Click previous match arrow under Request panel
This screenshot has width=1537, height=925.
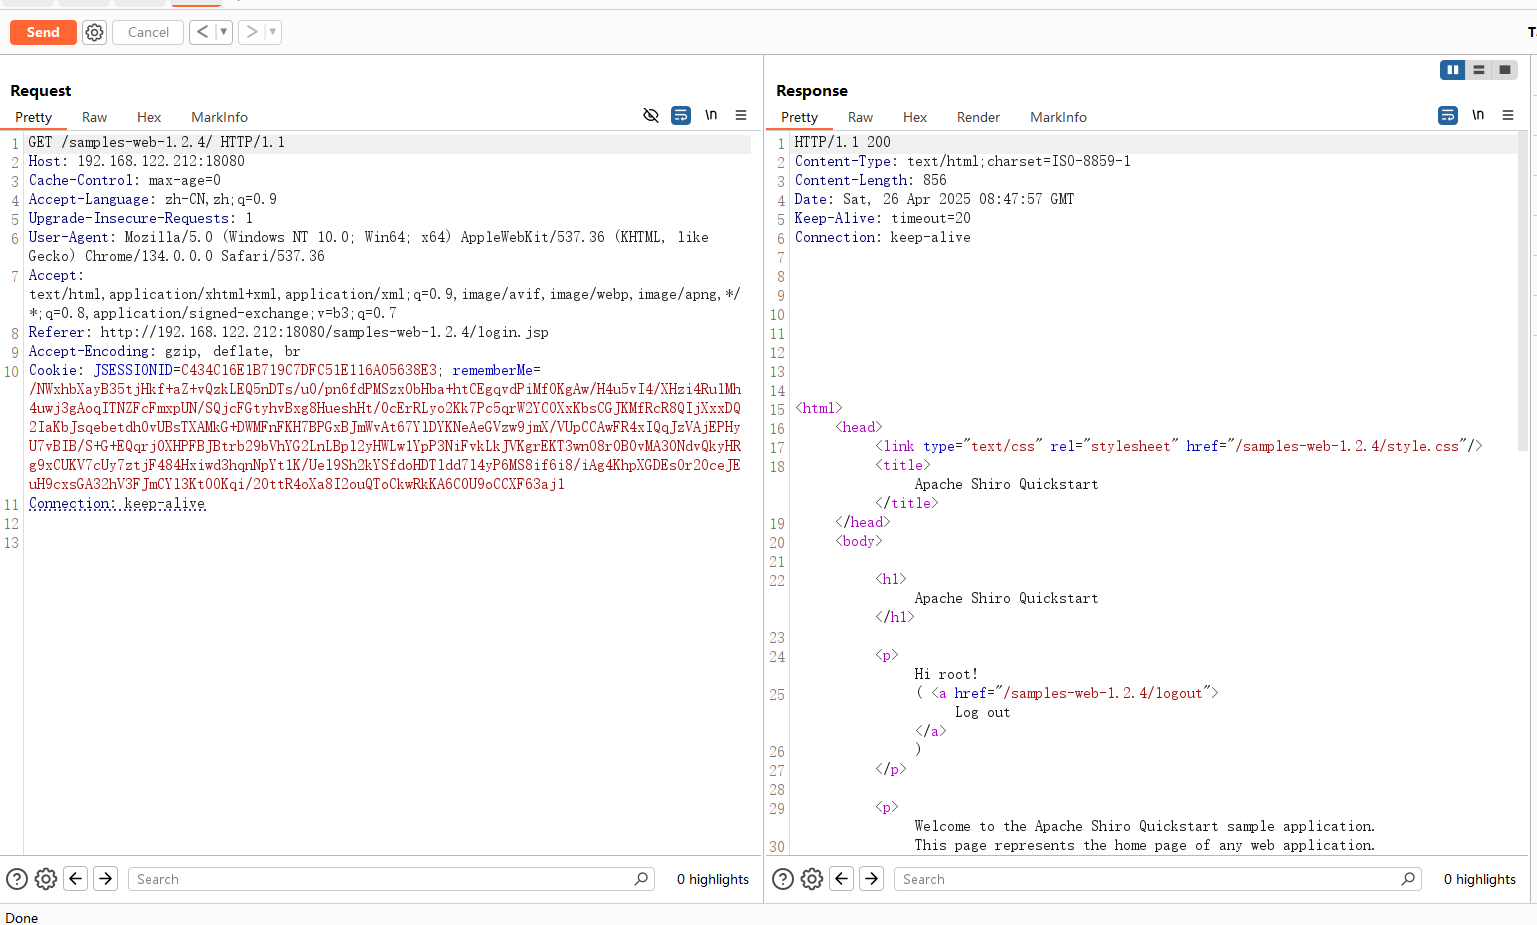[76, 879]
